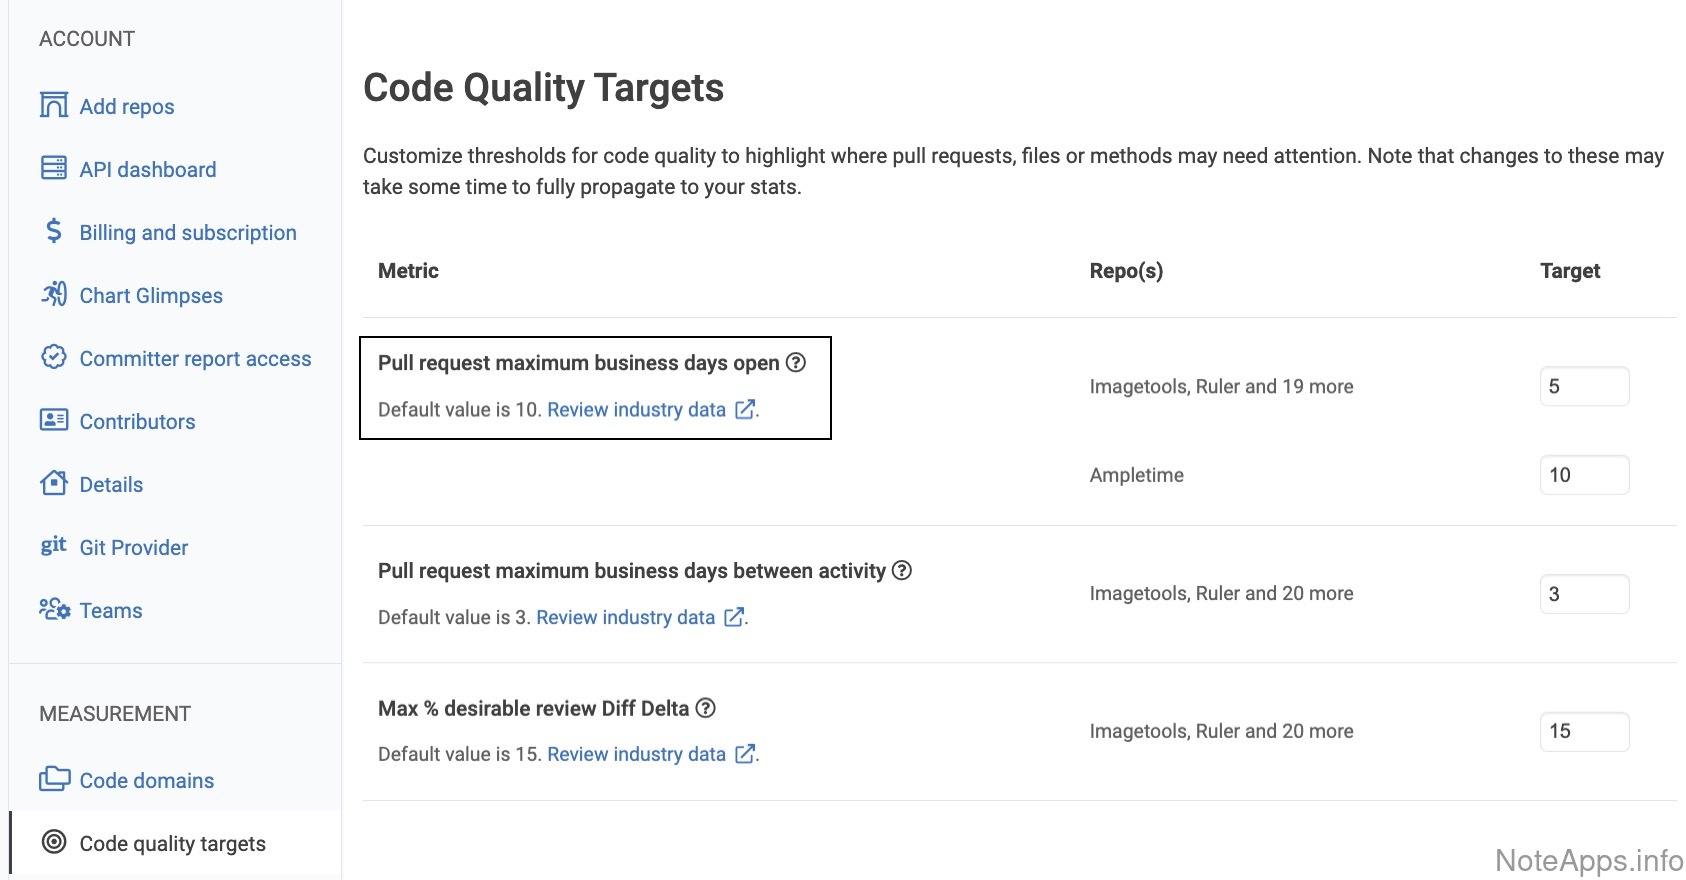Click the Committer report access badge icon

pyautogui.click(x=54, y=357)
